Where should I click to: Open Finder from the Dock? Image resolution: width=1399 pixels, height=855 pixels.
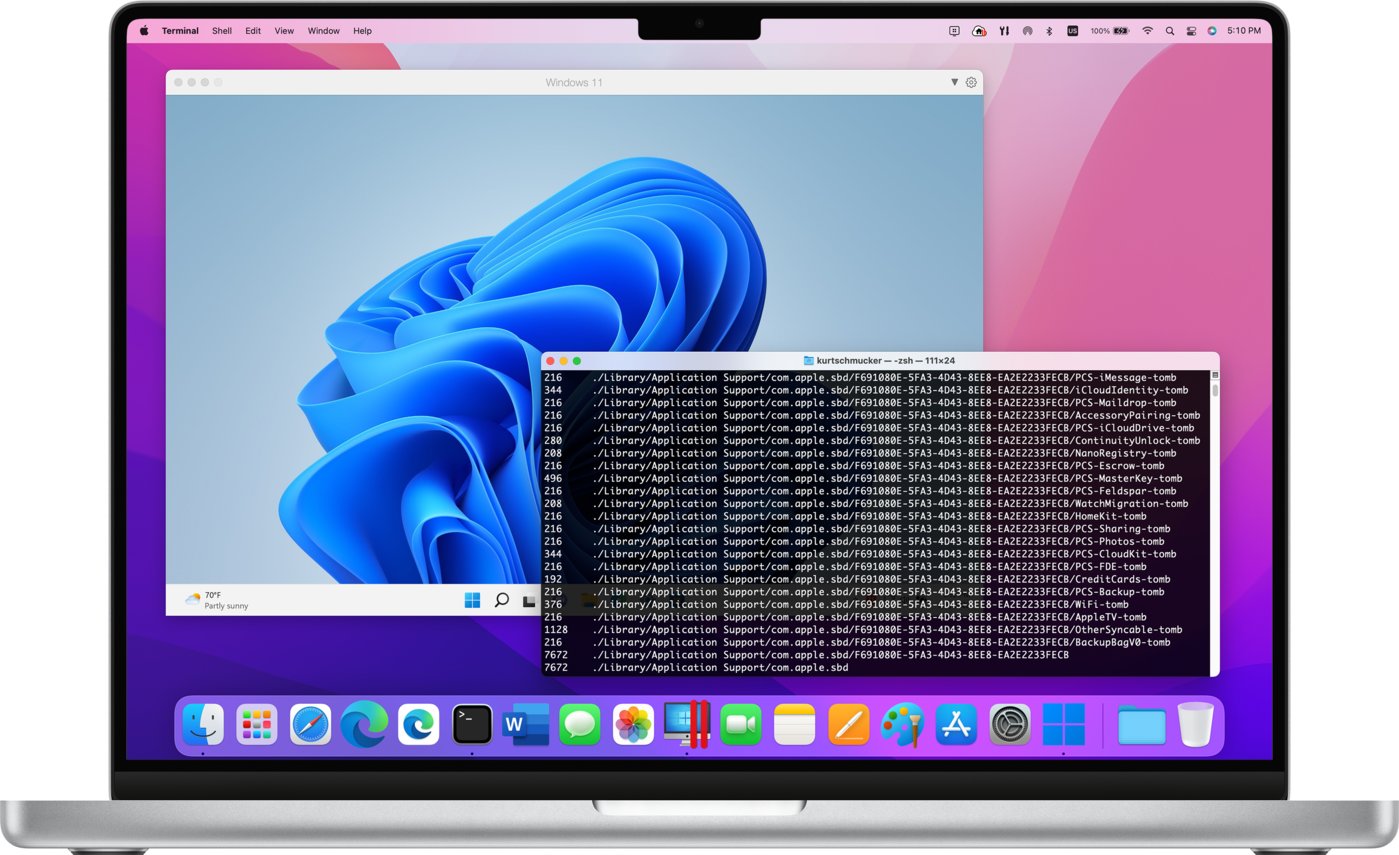(203, 724)
